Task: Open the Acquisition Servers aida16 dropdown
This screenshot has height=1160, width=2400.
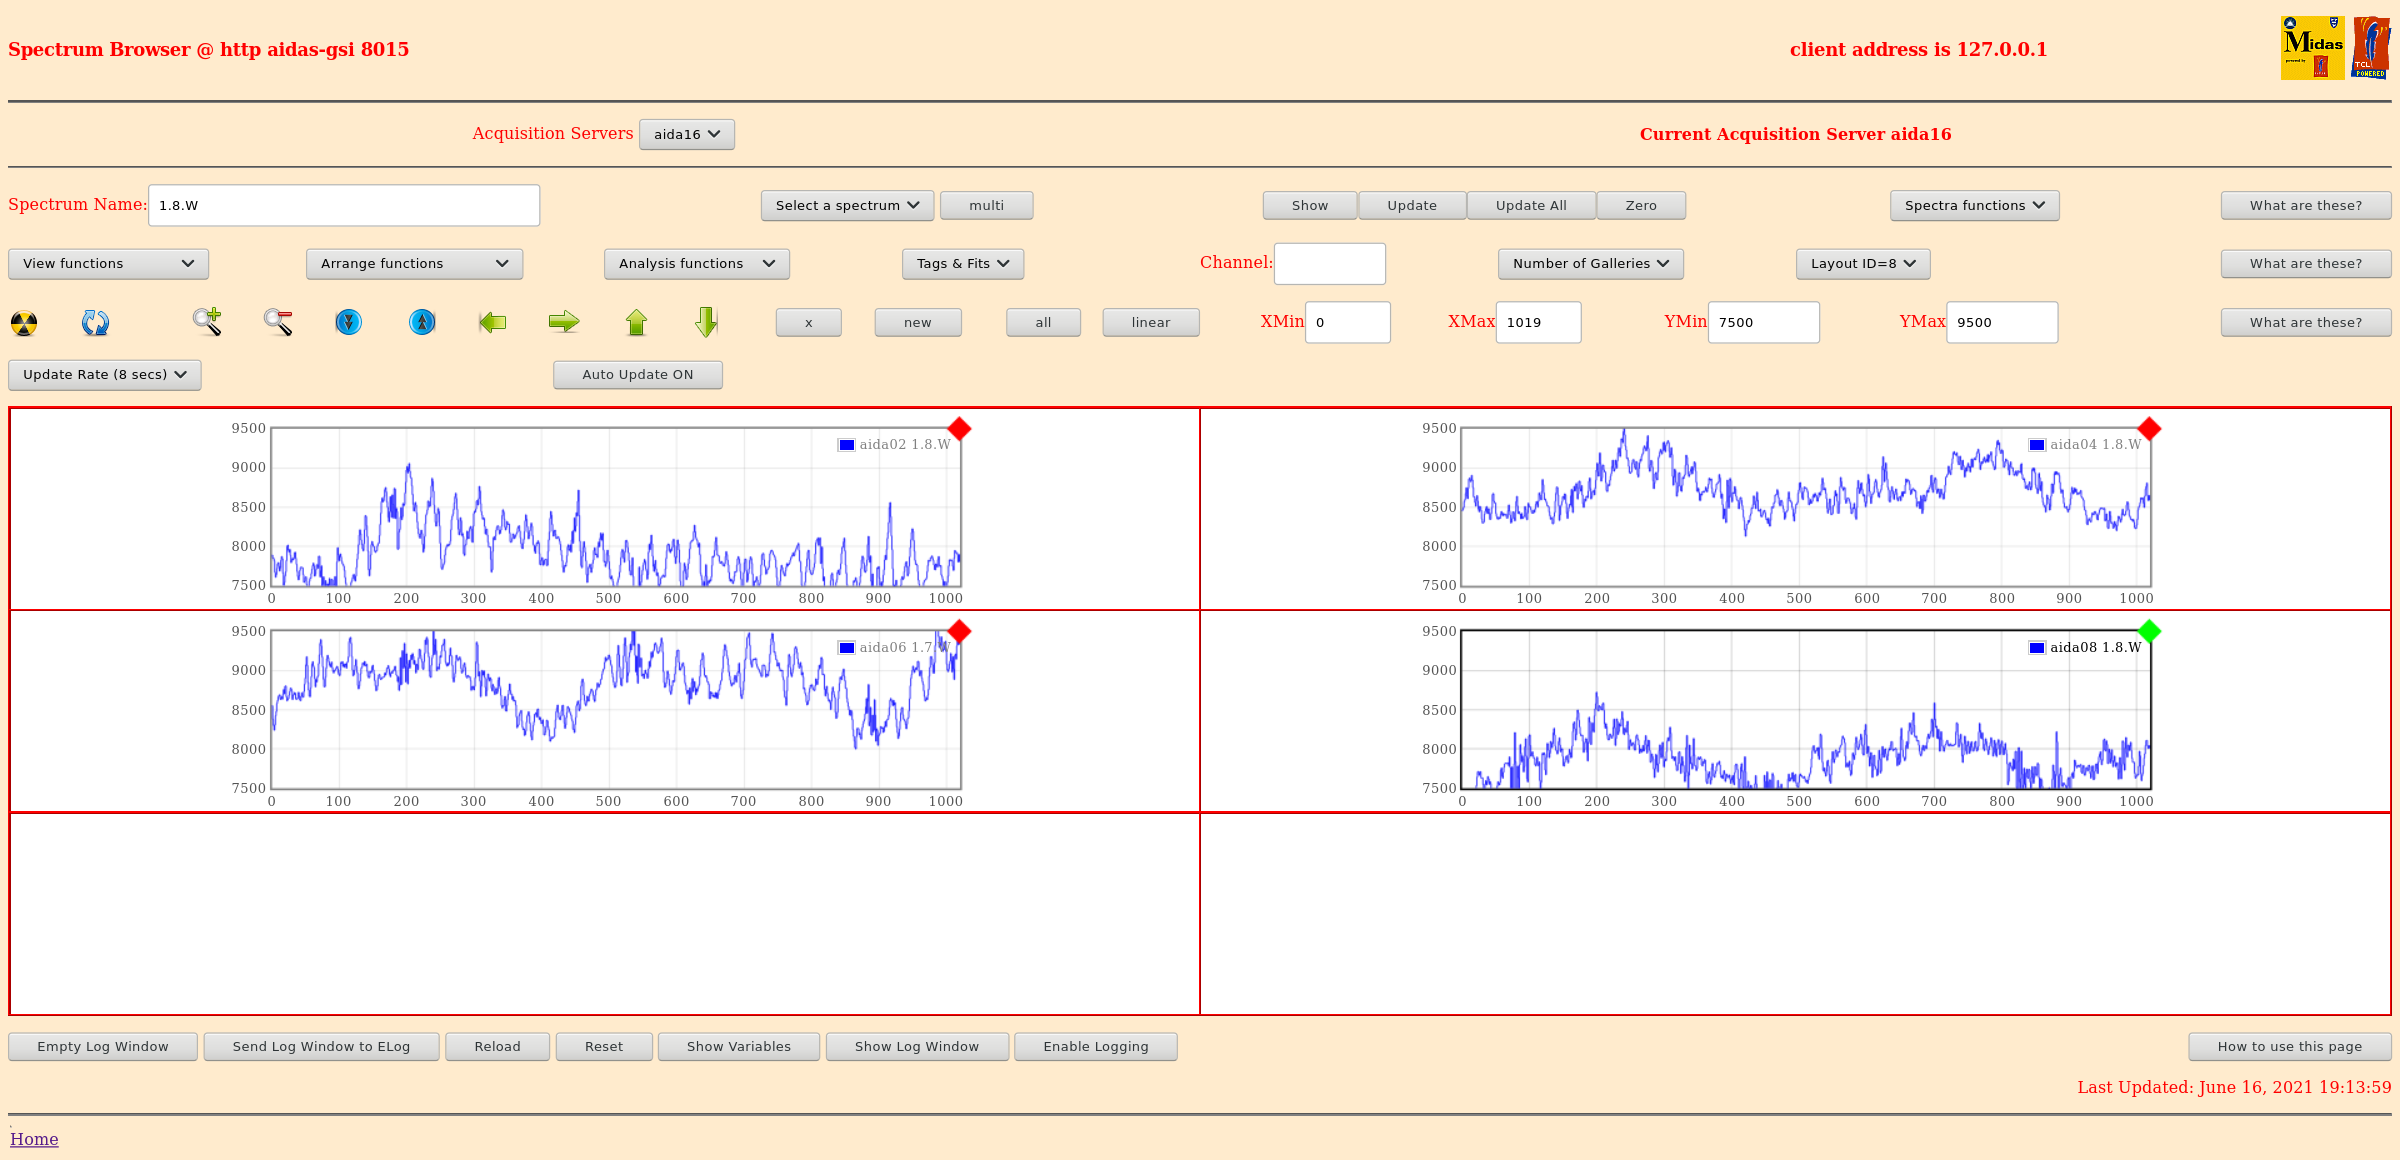Action: pyautogui.click(x=686, y=135)
